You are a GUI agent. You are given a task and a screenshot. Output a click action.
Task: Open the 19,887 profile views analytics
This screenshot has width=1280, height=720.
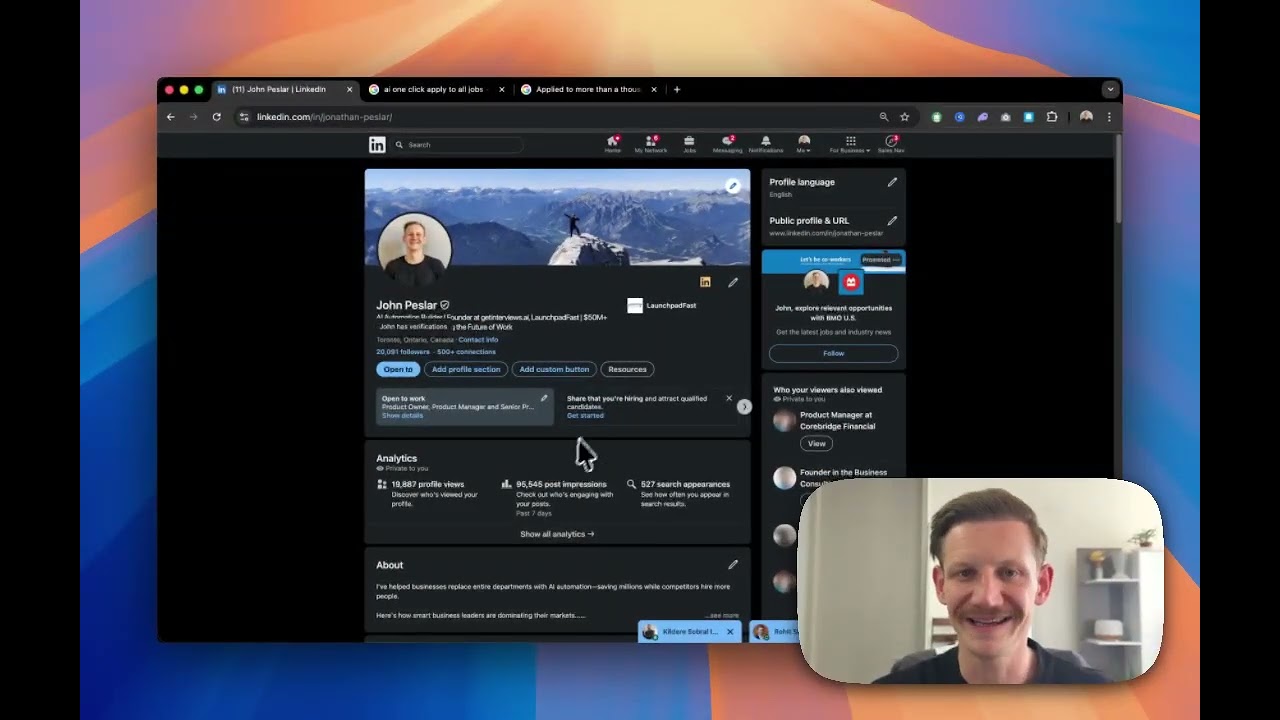(427, 484)
